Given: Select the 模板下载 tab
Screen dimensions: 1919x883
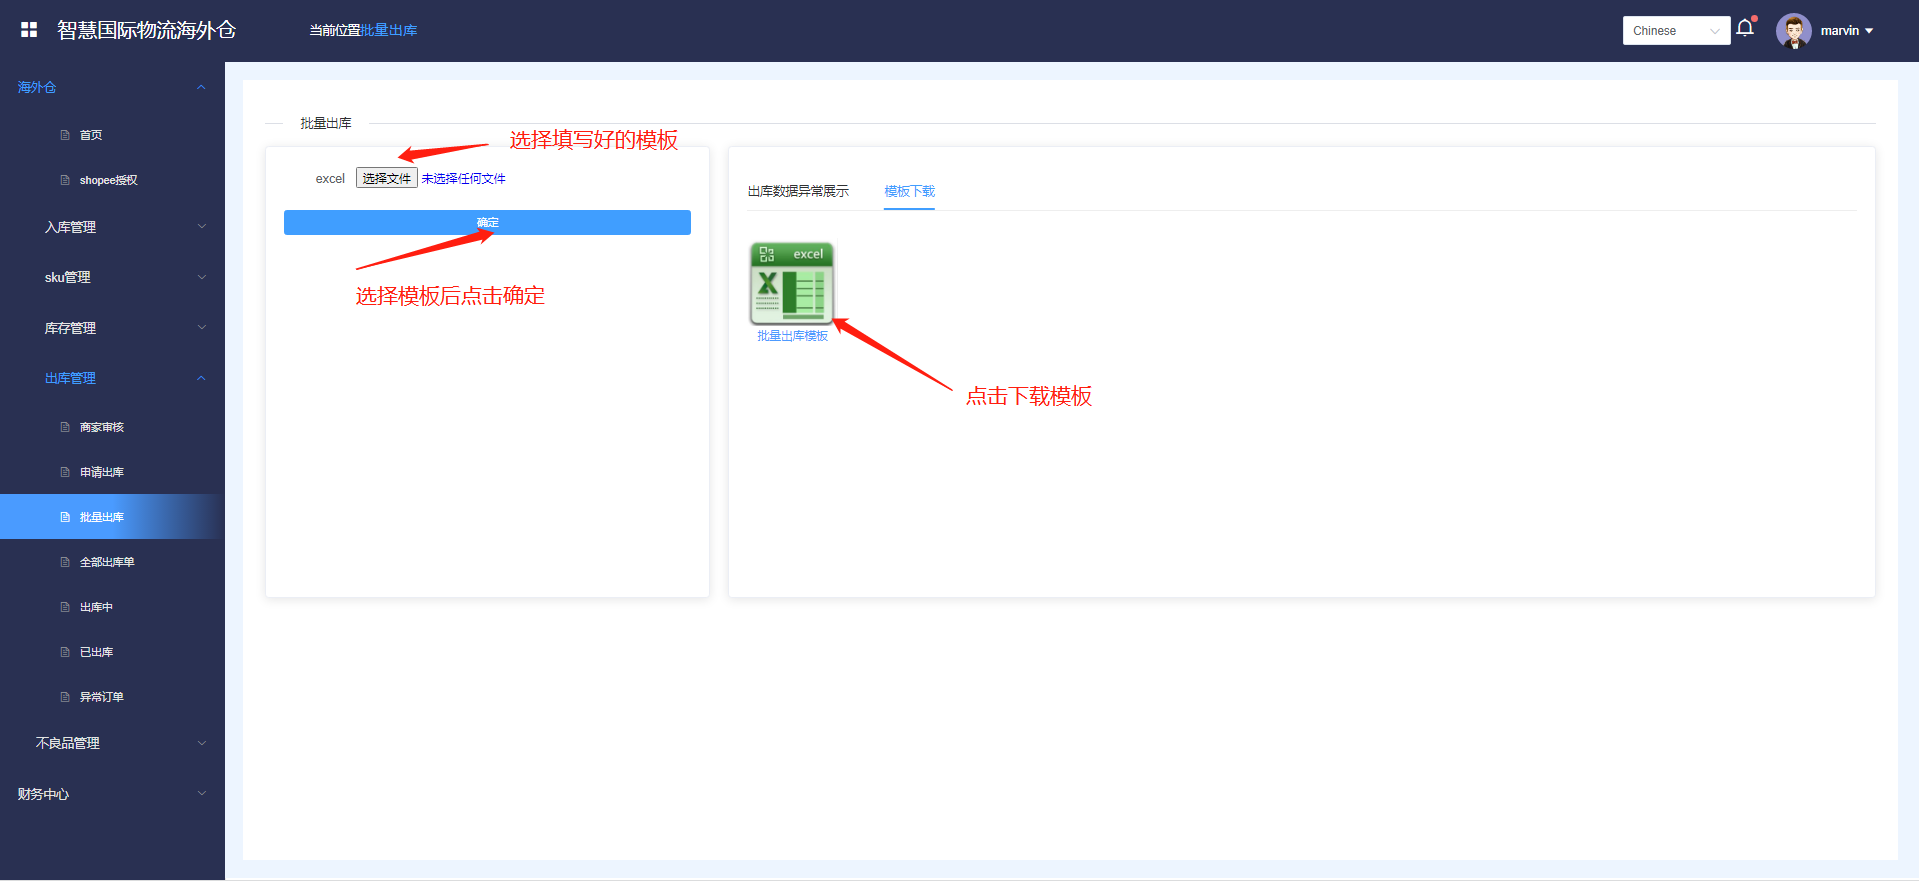Looking at the screenshot, I should 909,191.
